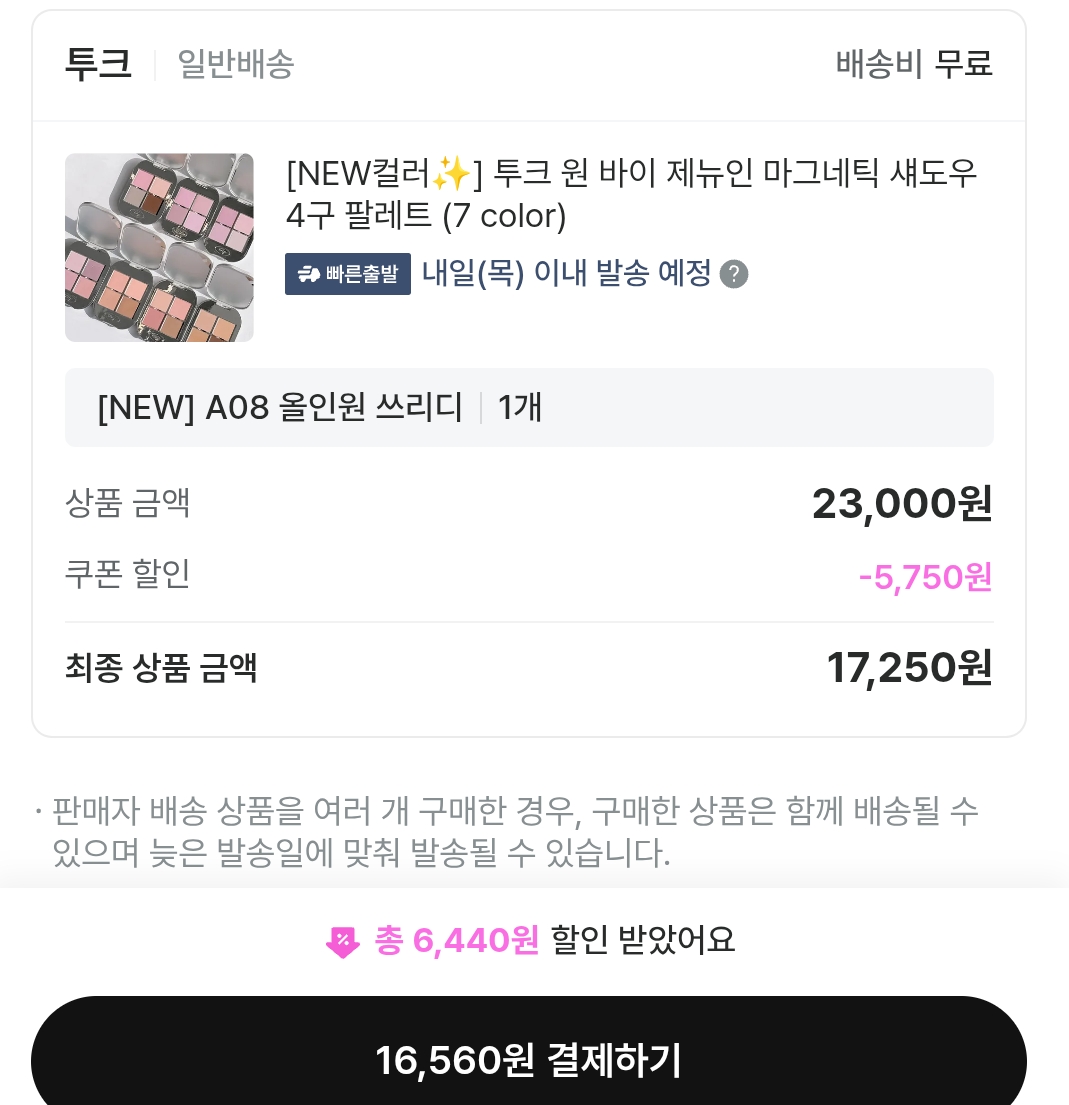Tap the 총 6,440원 discount summary text
The height and width of the screenshot is (1105, 1069).
pyautogui.click(x=456, y=940)
